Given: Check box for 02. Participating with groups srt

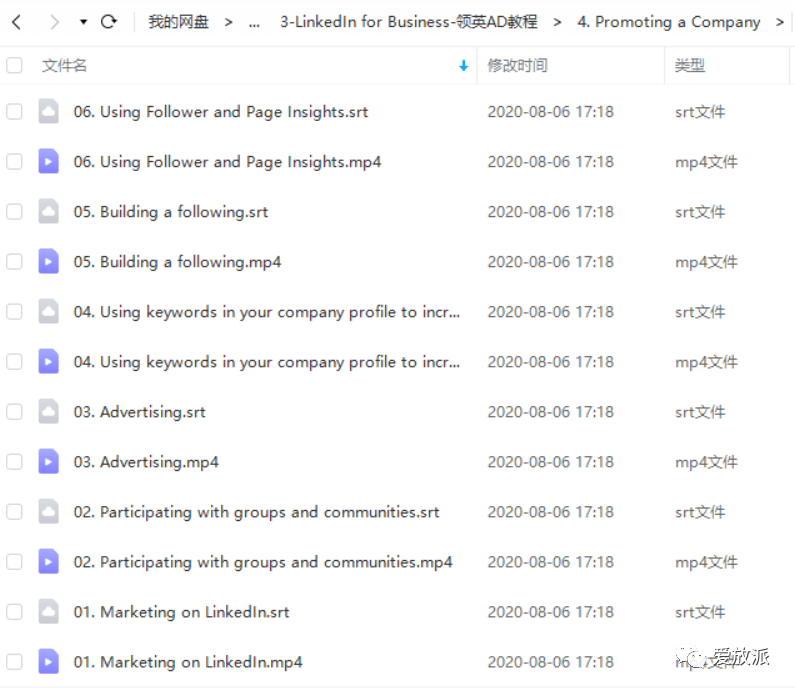Looking at the screenshot, I should point(14,512).
